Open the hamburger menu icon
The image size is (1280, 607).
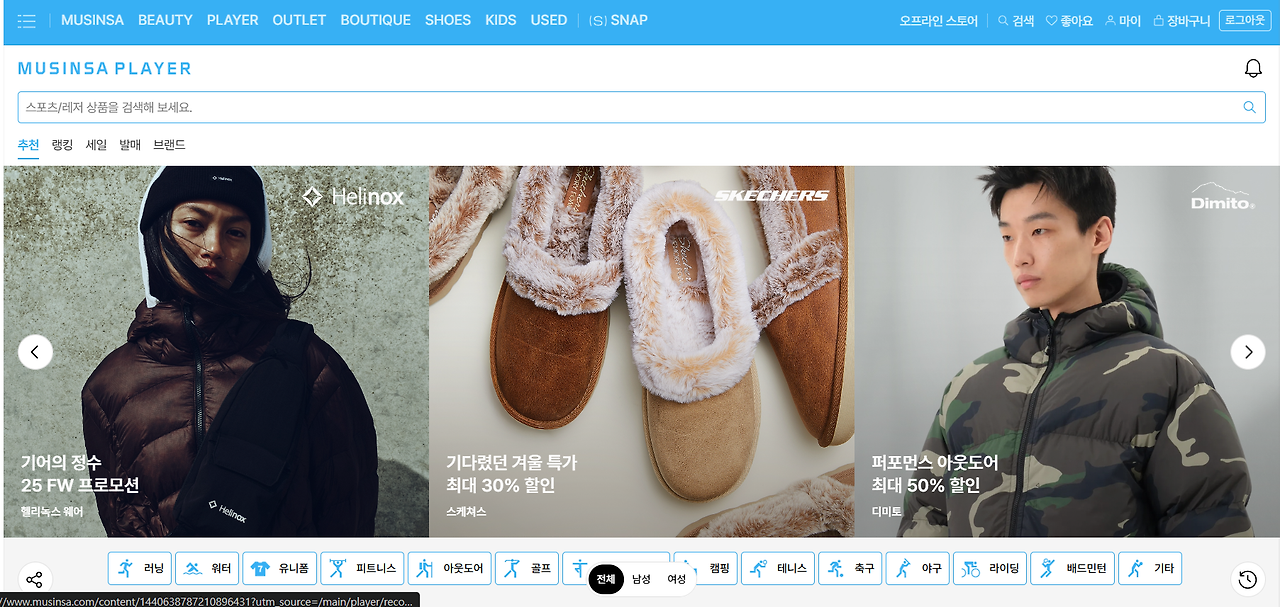tap(27, 21)
